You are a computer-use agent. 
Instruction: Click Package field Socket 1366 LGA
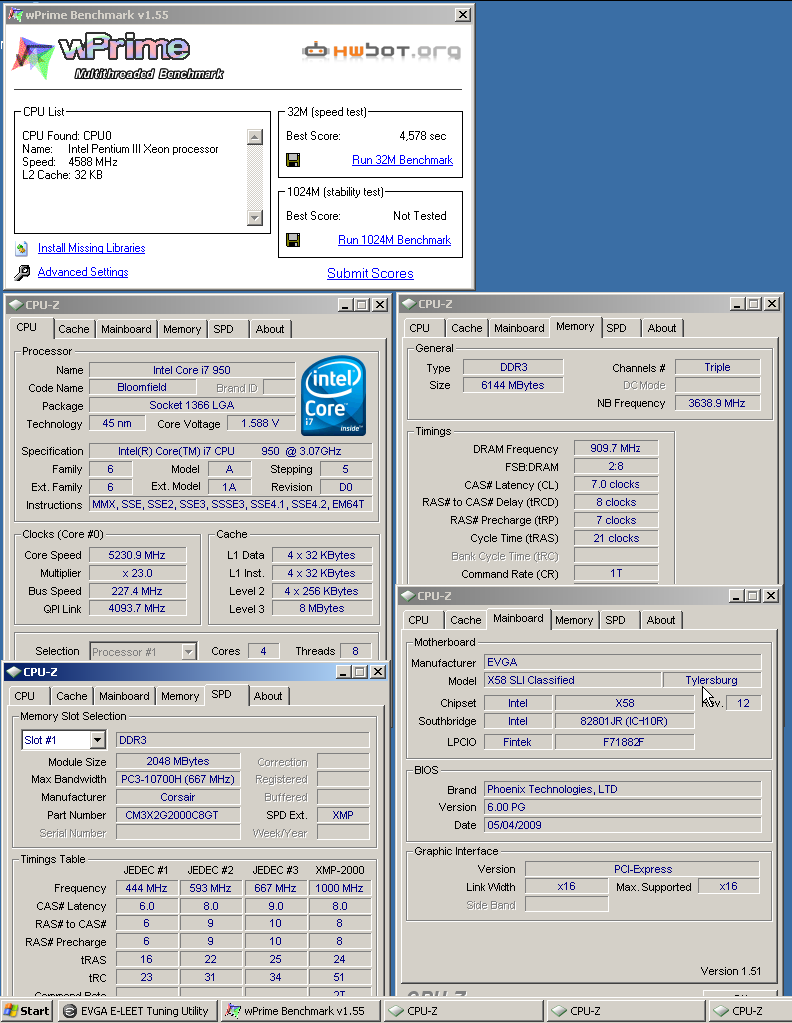(x=192, y=405)
